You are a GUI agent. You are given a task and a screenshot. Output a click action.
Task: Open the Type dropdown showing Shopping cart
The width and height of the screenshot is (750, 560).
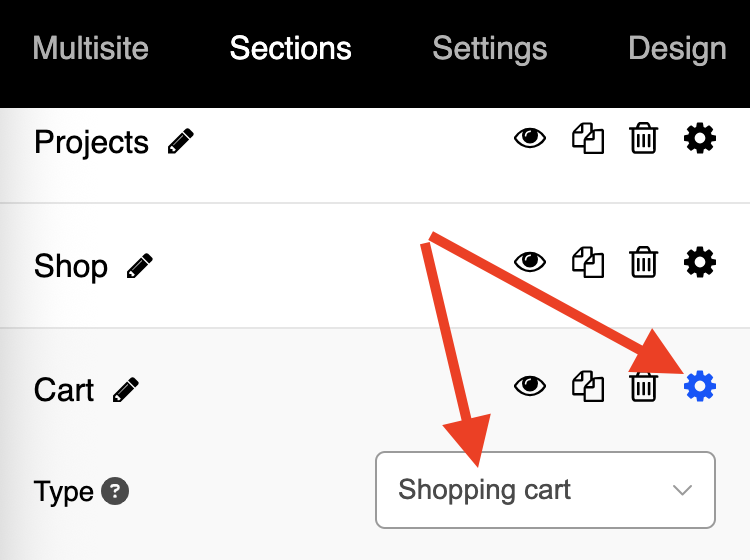click(545, 490)
